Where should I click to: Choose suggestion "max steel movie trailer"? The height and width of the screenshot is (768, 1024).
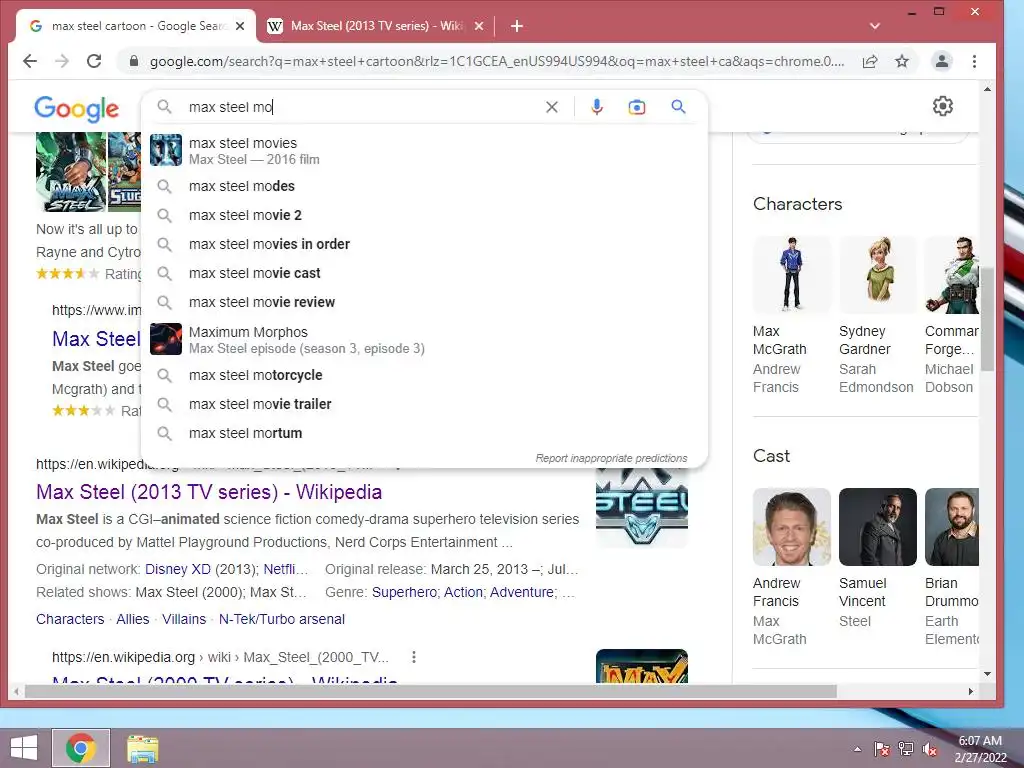click(x=424, y=404)
